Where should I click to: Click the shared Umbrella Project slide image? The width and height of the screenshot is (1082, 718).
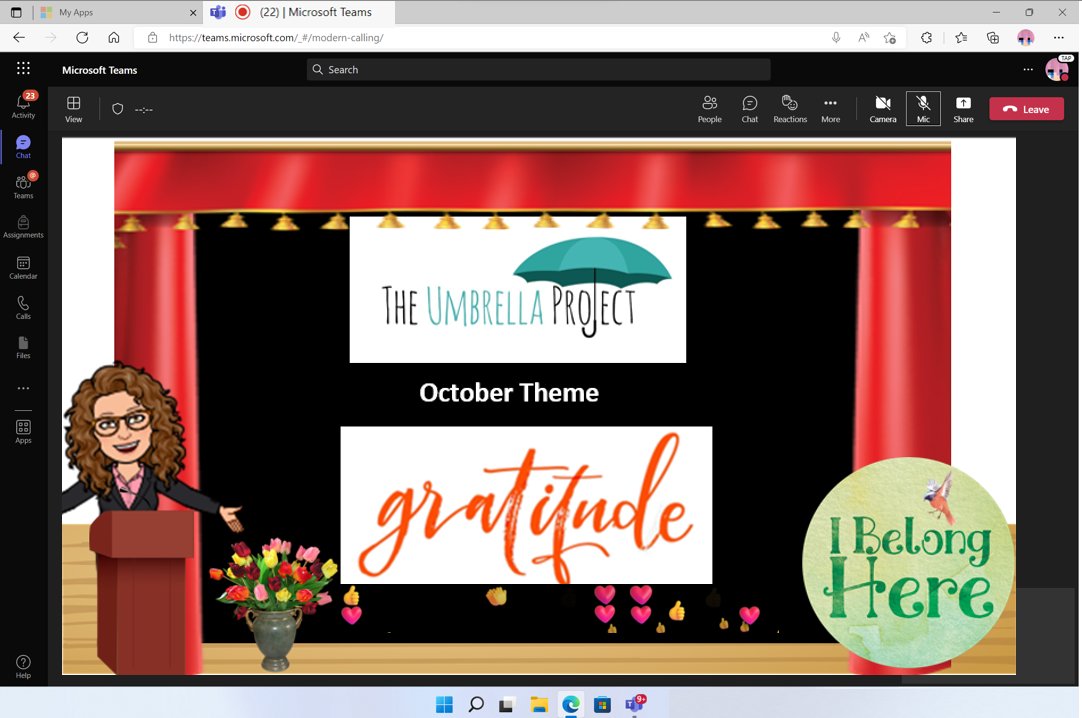[x=518, y=290]
